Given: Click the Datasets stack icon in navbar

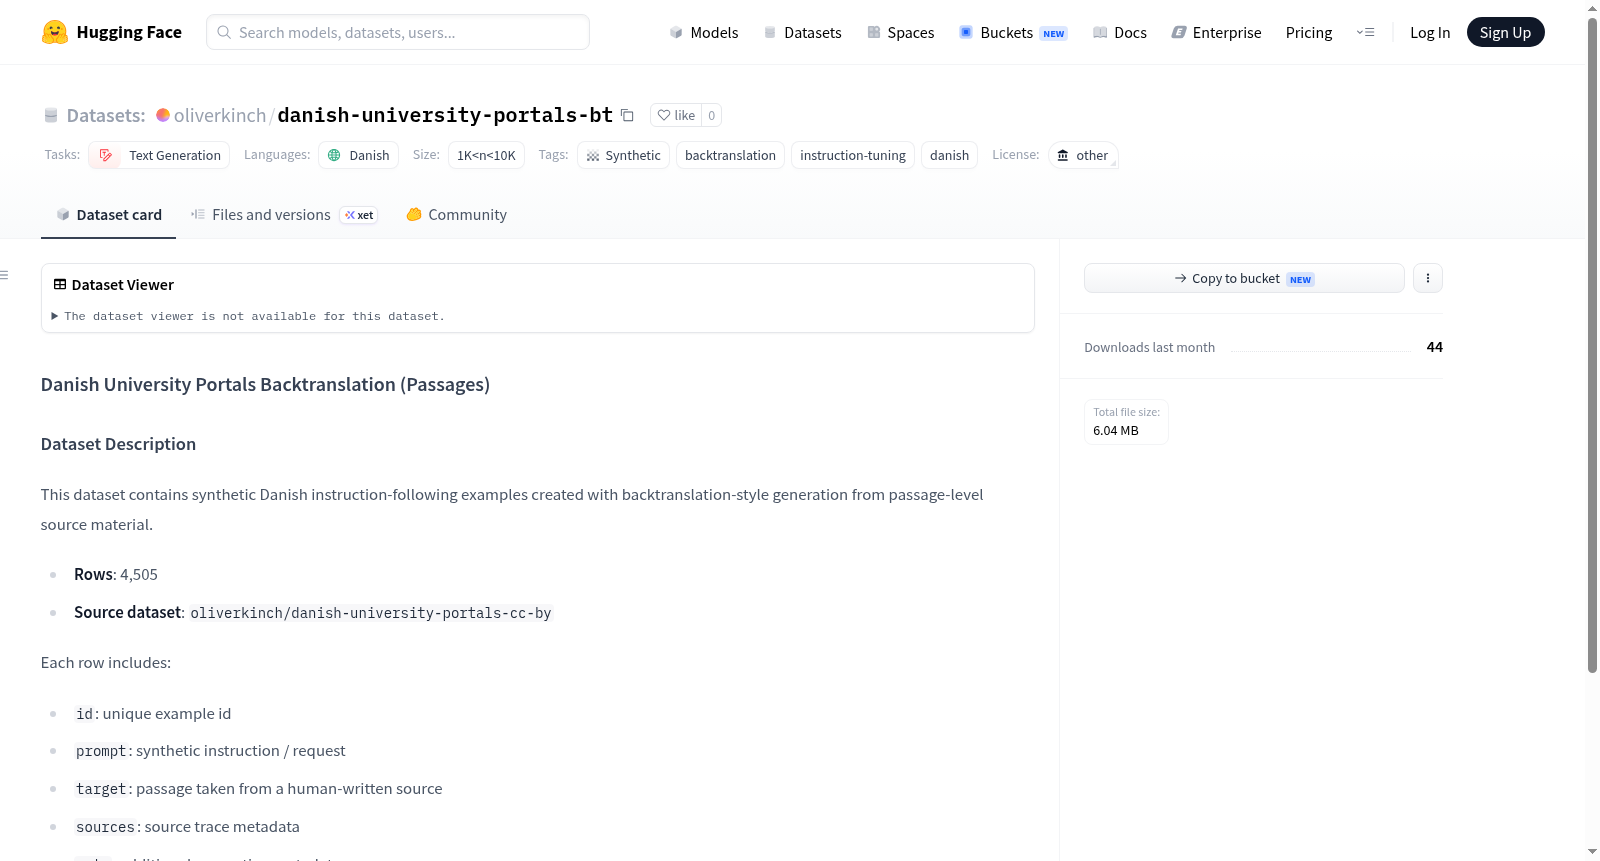Looking at the screenshot, I should click(770, 32).
